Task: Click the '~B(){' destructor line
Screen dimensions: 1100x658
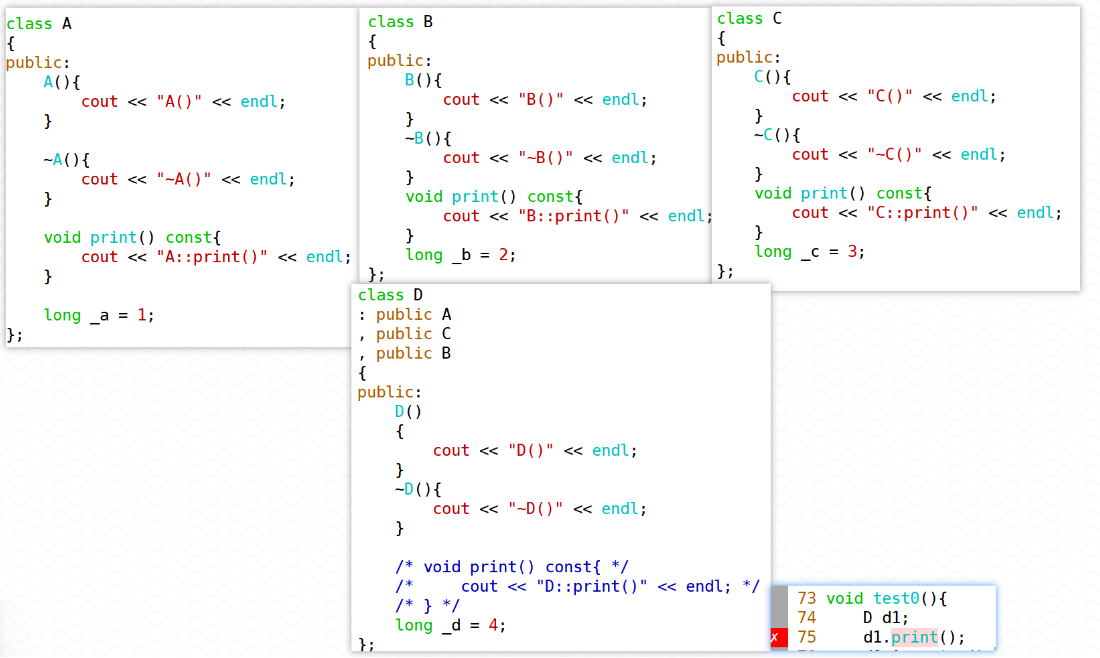Action: tap(428, 138)
